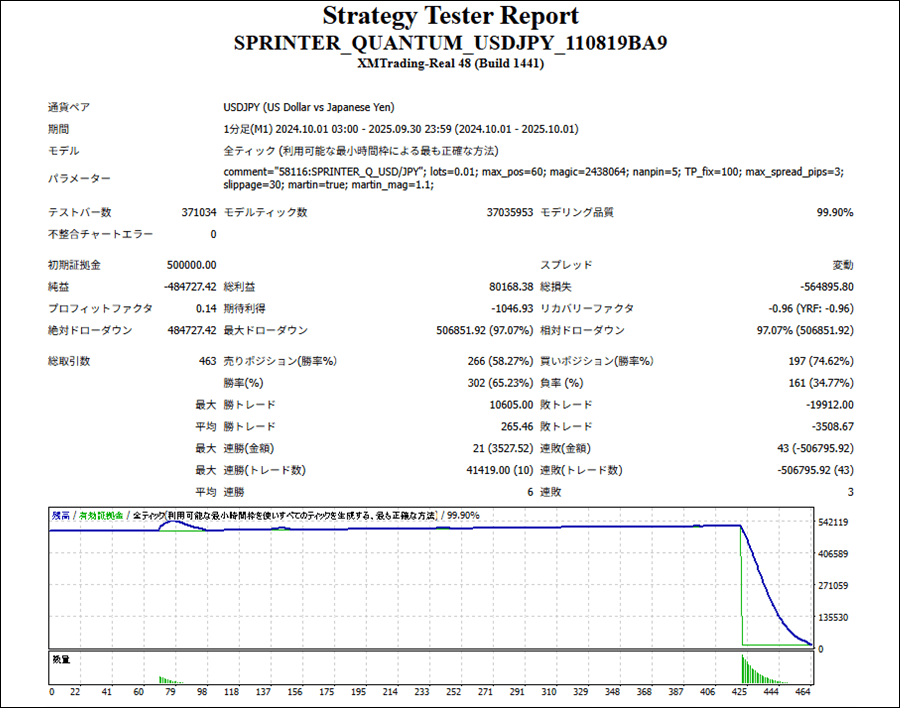The width and height of the screenshot is (900, 708).
Task: Click the 初期証拠金 value 500000.00
Action: click(191, 265)
